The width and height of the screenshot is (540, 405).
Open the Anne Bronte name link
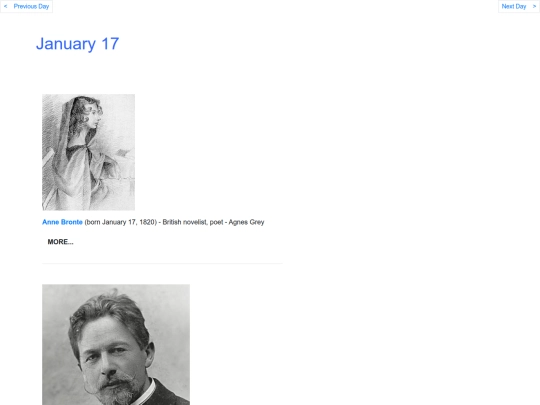click(x=62, y=222)
